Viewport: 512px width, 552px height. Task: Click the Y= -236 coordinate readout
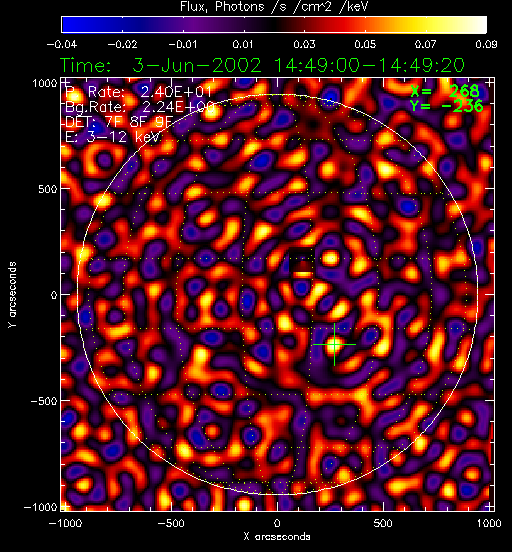[447, 106]
